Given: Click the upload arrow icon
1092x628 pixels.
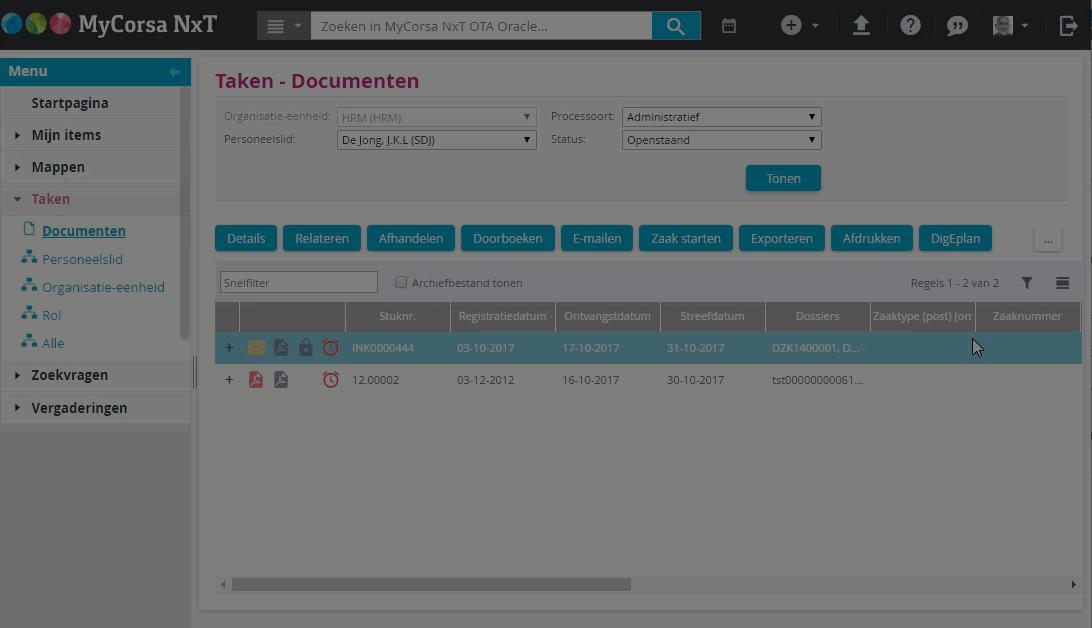Looking at the screenshot, I should click(x=861, y=26).
